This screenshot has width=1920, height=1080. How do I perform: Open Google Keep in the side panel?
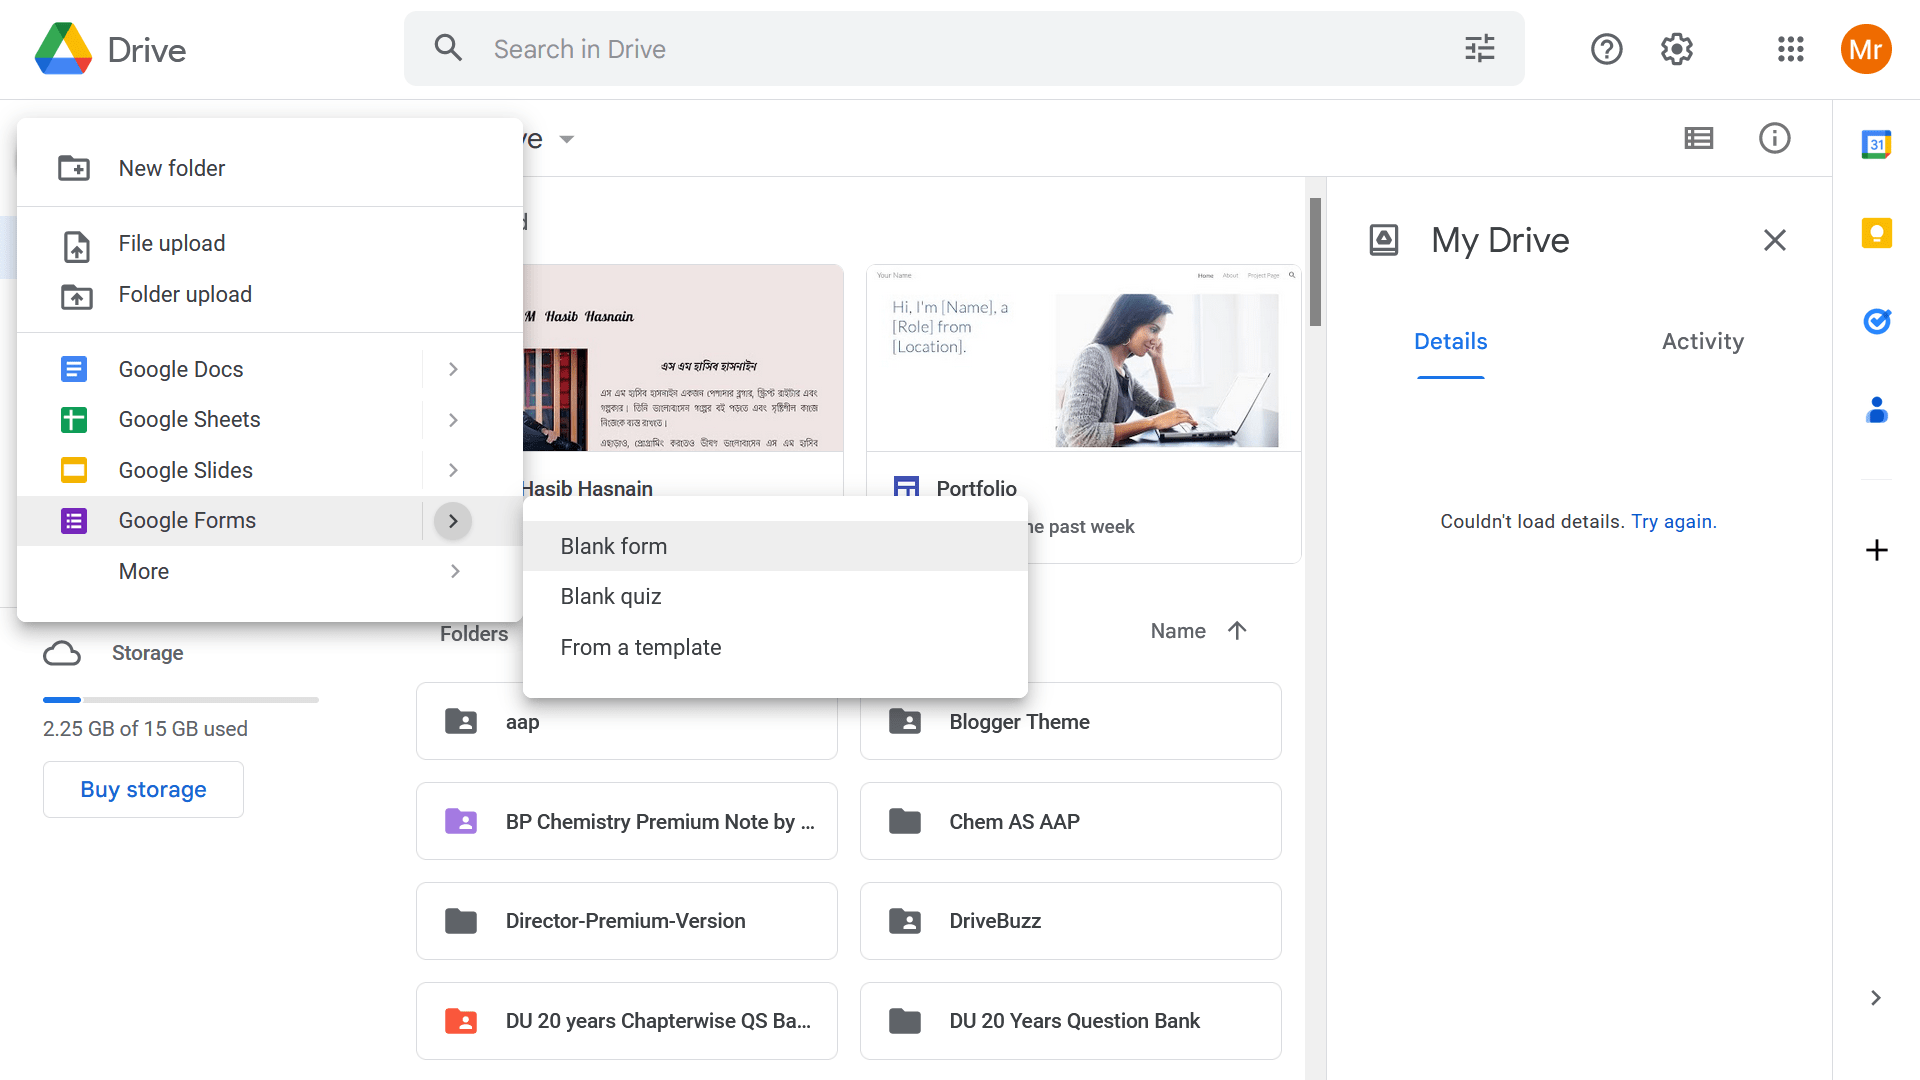tap(1876, 233)
